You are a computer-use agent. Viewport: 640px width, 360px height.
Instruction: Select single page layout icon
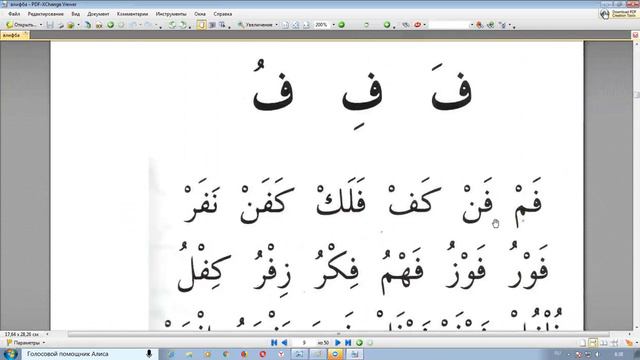[583, 343]
